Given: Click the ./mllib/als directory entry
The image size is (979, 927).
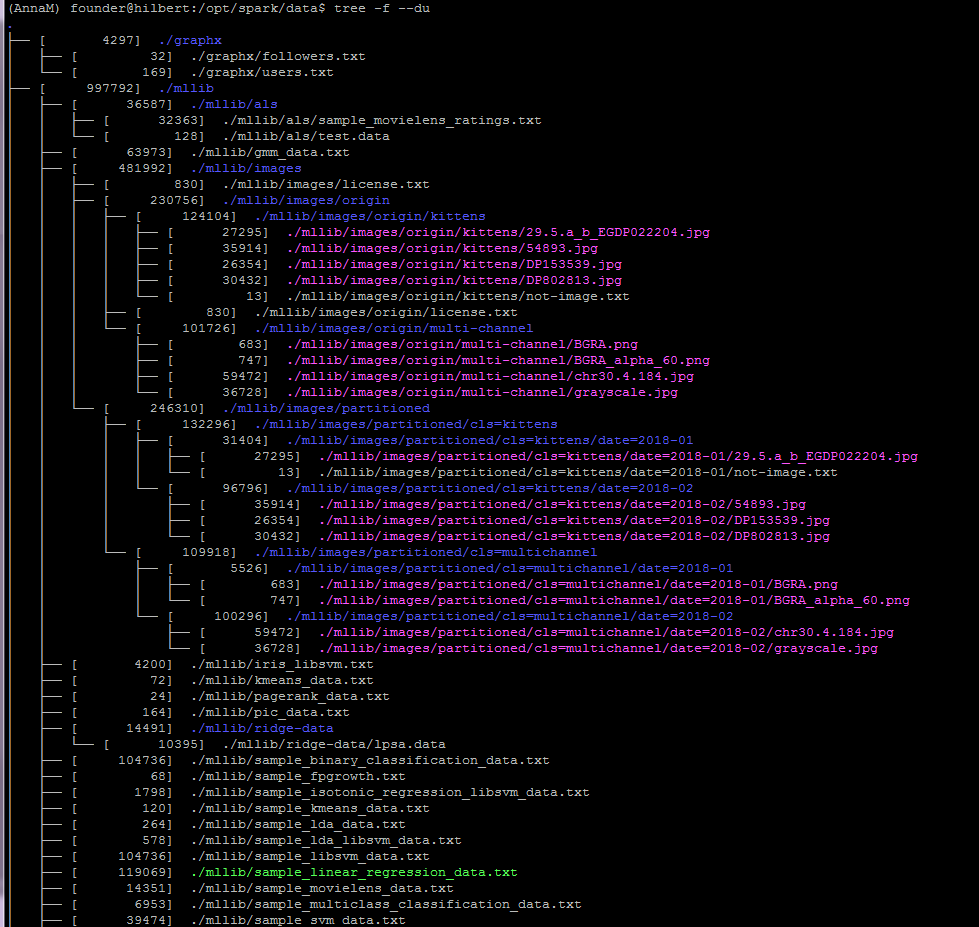Looking at the screenshot, I should point(234,104).
